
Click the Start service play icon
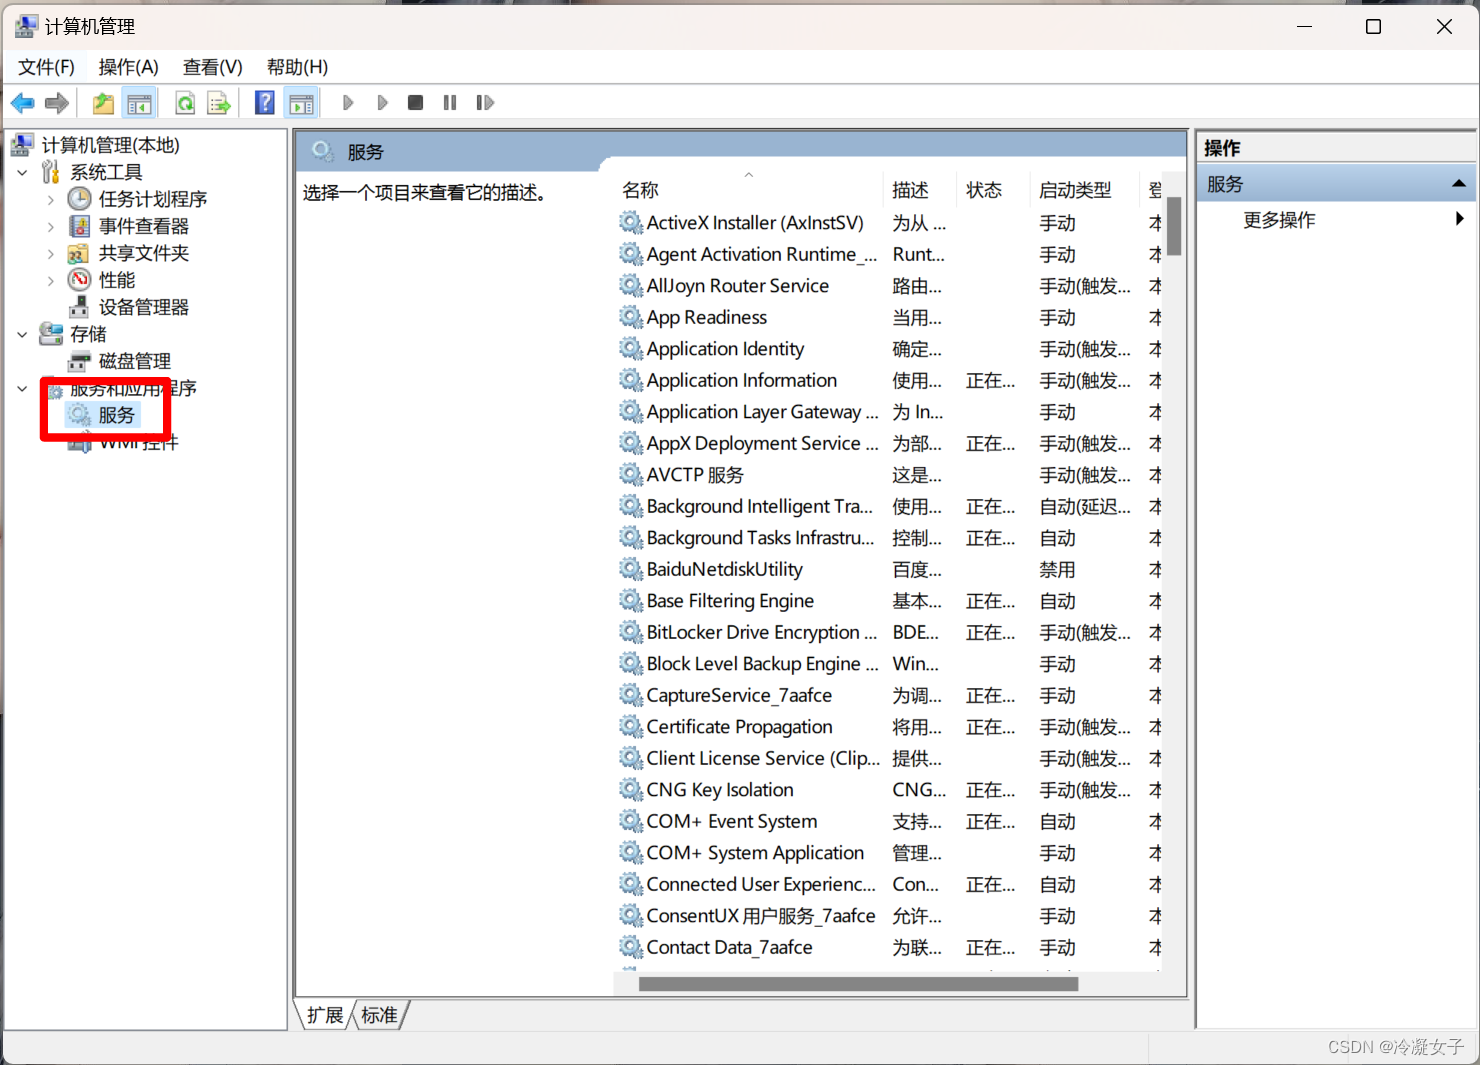[348, 103]
